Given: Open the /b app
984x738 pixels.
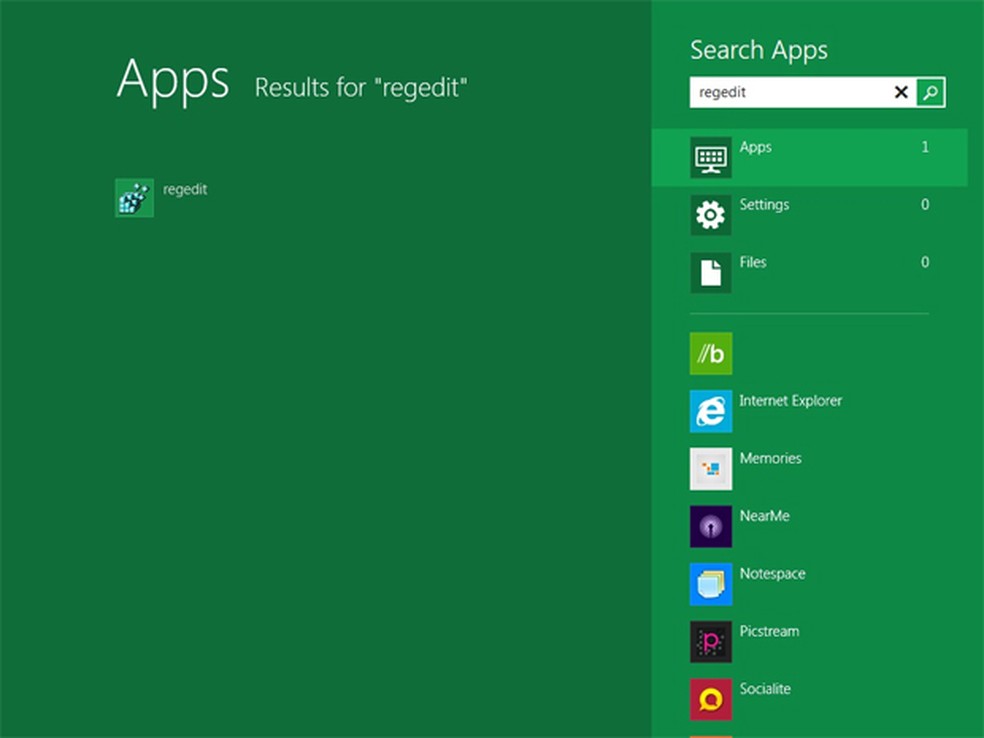Looking at the screenshot, I should coord(711,353).
